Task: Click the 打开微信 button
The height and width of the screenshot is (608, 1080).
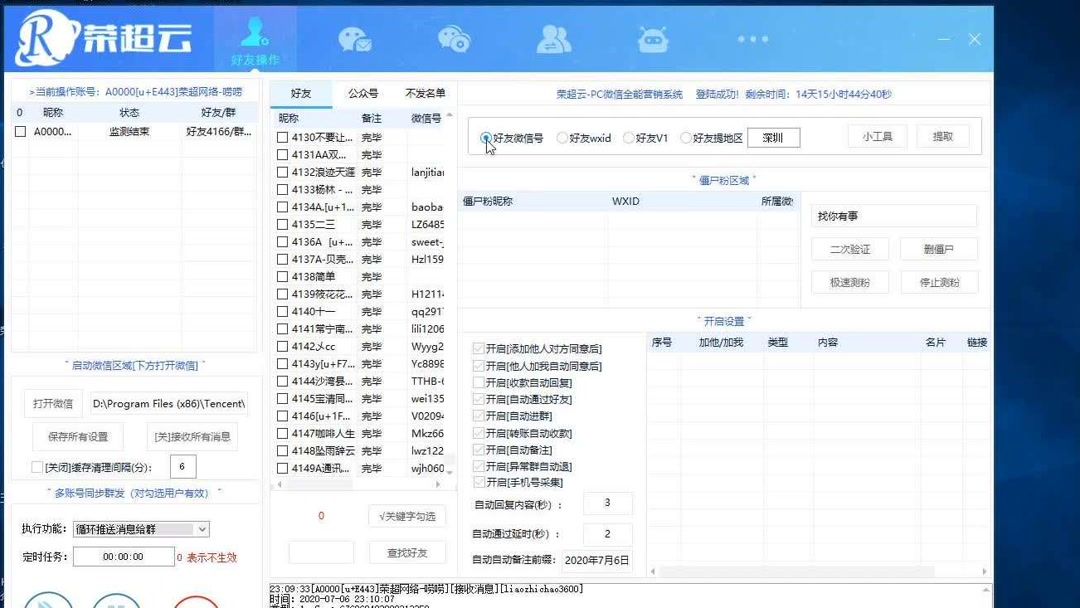Action: pyautogui.click(x=53, y=403)
